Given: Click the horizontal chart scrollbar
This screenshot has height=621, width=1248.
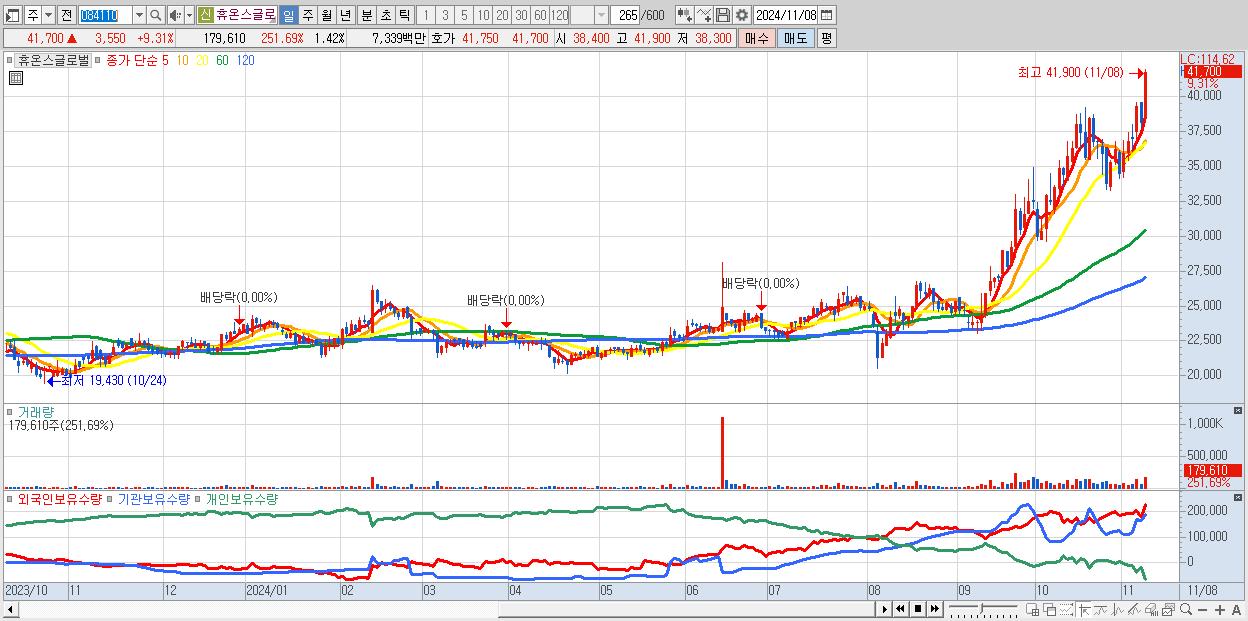Looking at the screenshot, I should (x=438, y=609).
